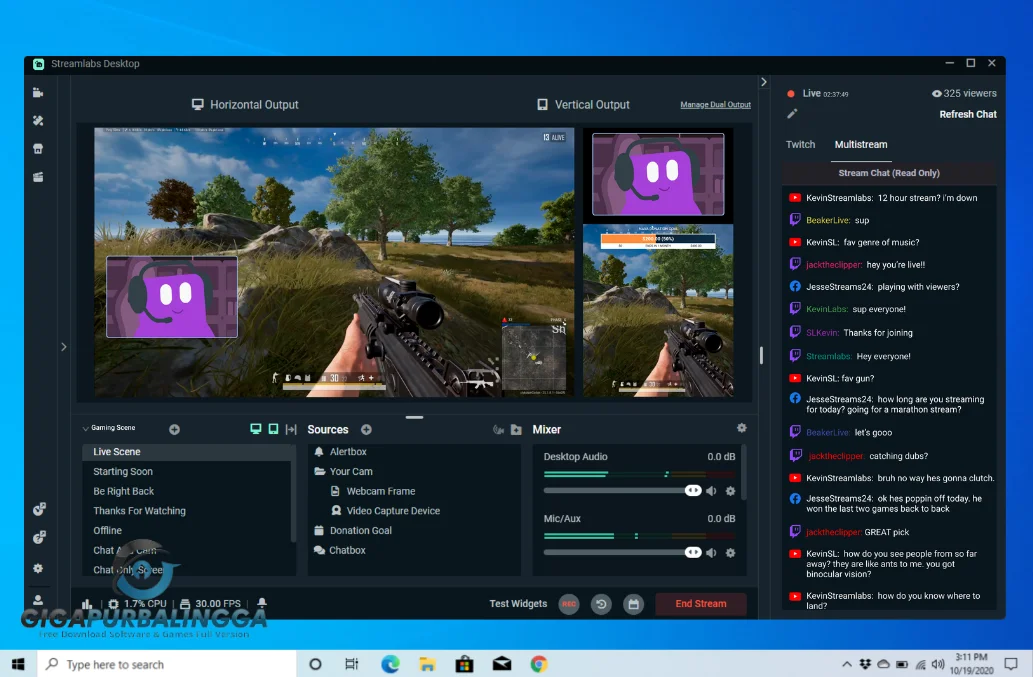Viewport: 1033px width, 677px height.
Task: Adjust the Mic/Aux volume slider
Action: (620, 552)
